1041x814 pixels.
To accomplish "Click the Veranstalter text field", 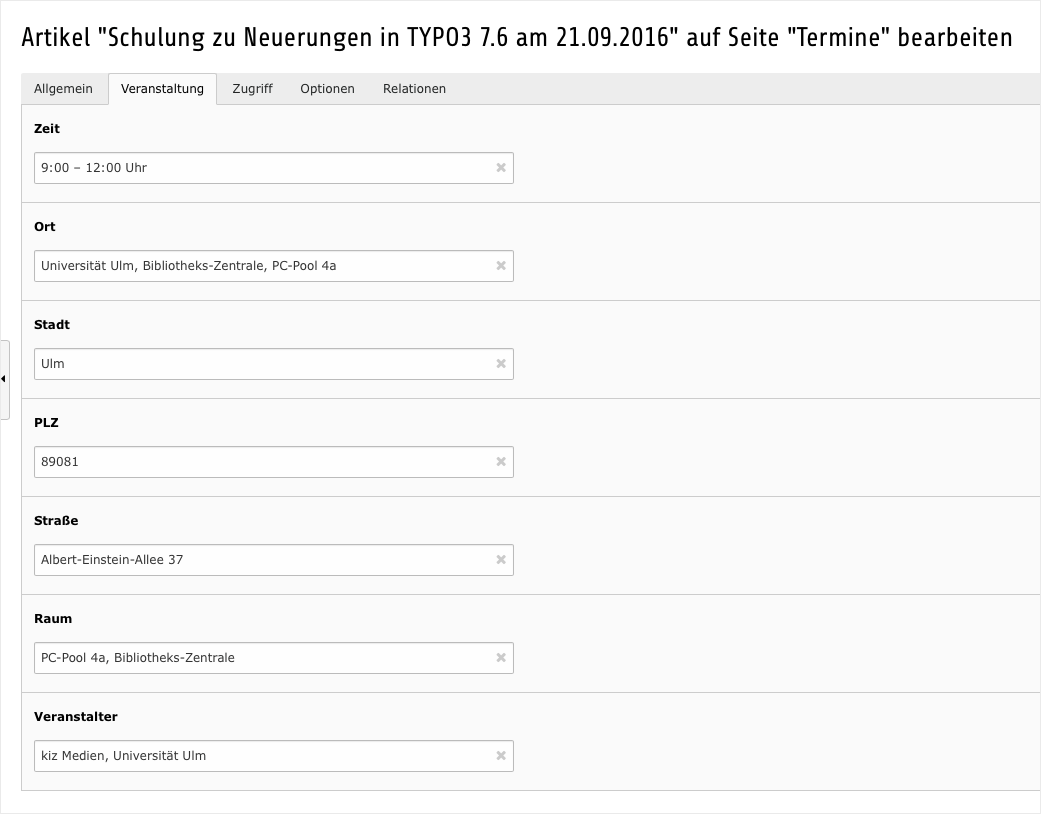I will tap(260, 756).
